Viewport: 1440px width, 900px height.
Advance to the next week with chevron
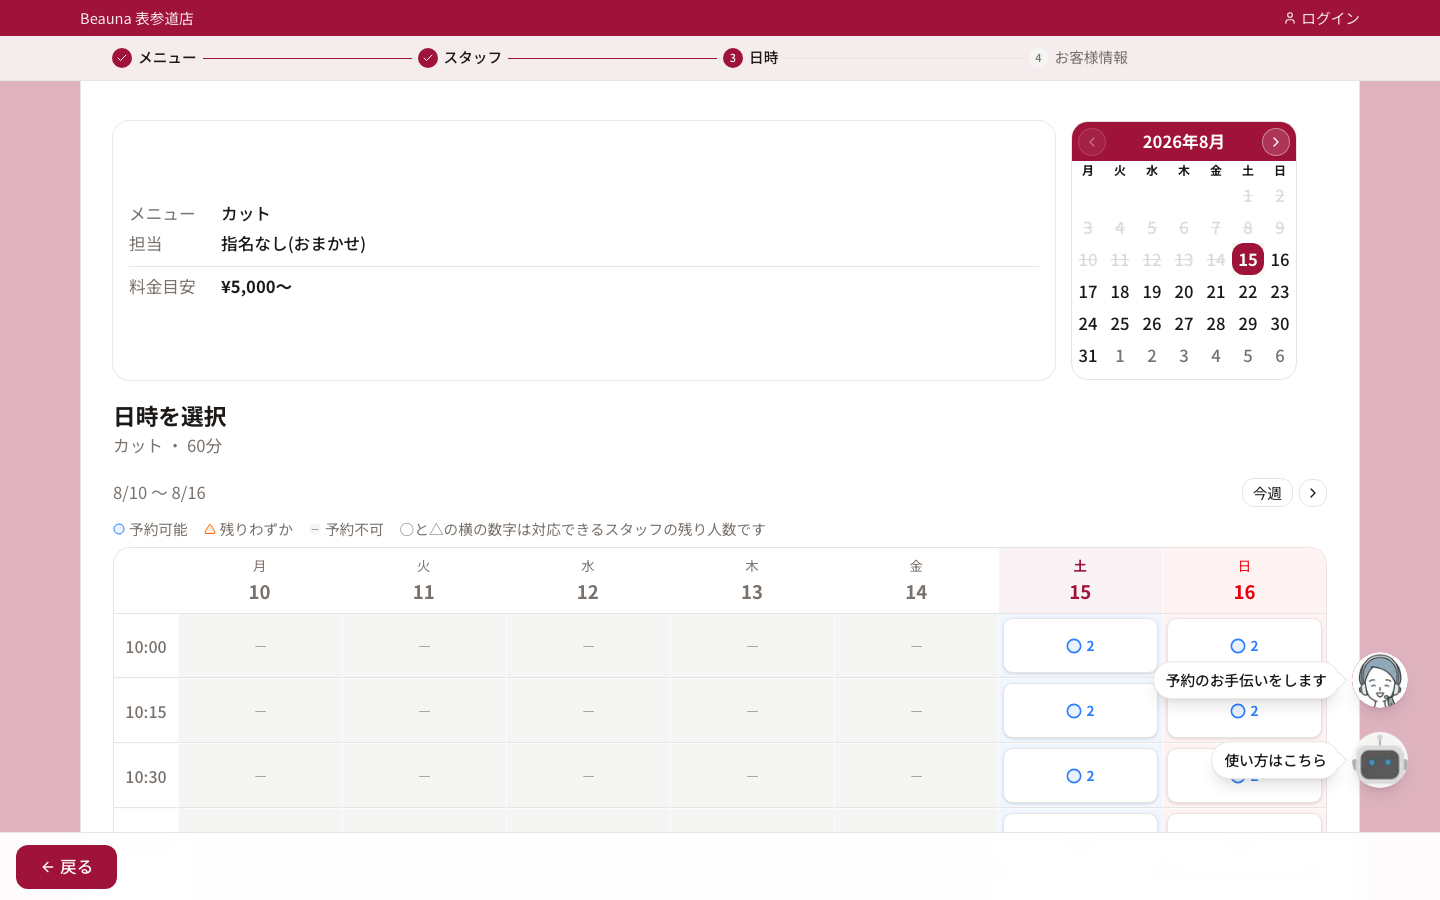point(1313,493)
